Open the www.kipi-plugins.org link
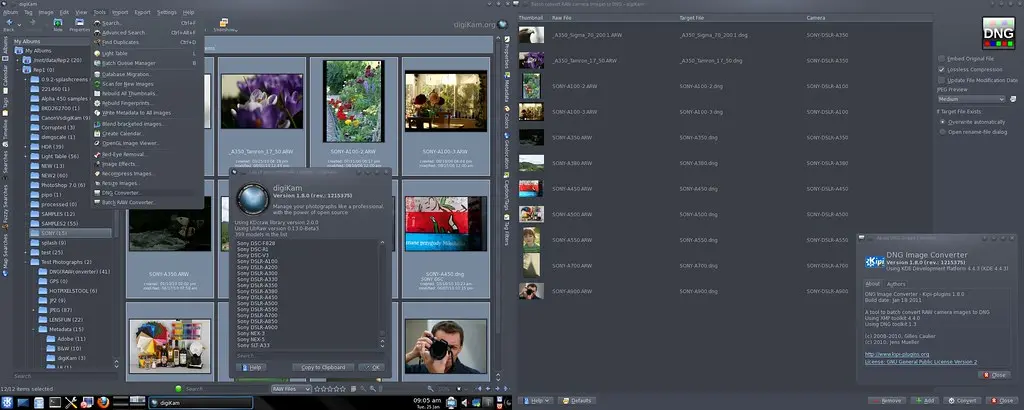The width and height of the screenshot is (1024, 410). point(897,355)
